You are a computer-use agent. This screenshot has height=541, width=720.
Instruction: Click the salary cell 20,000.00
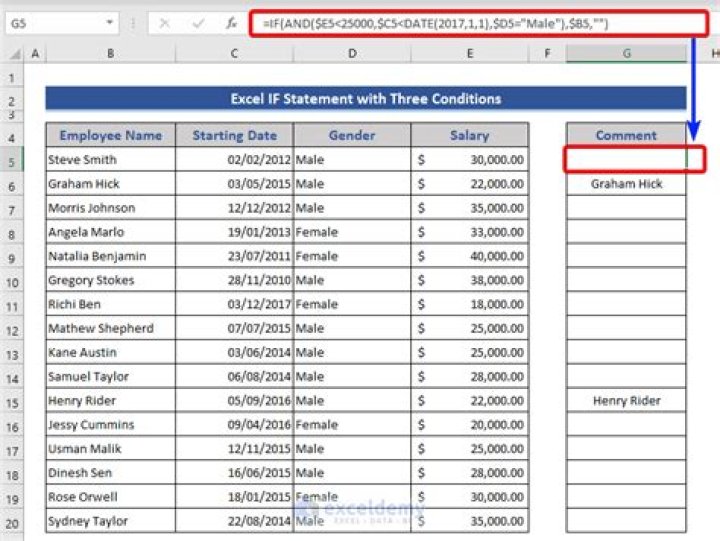coord(470,425)
